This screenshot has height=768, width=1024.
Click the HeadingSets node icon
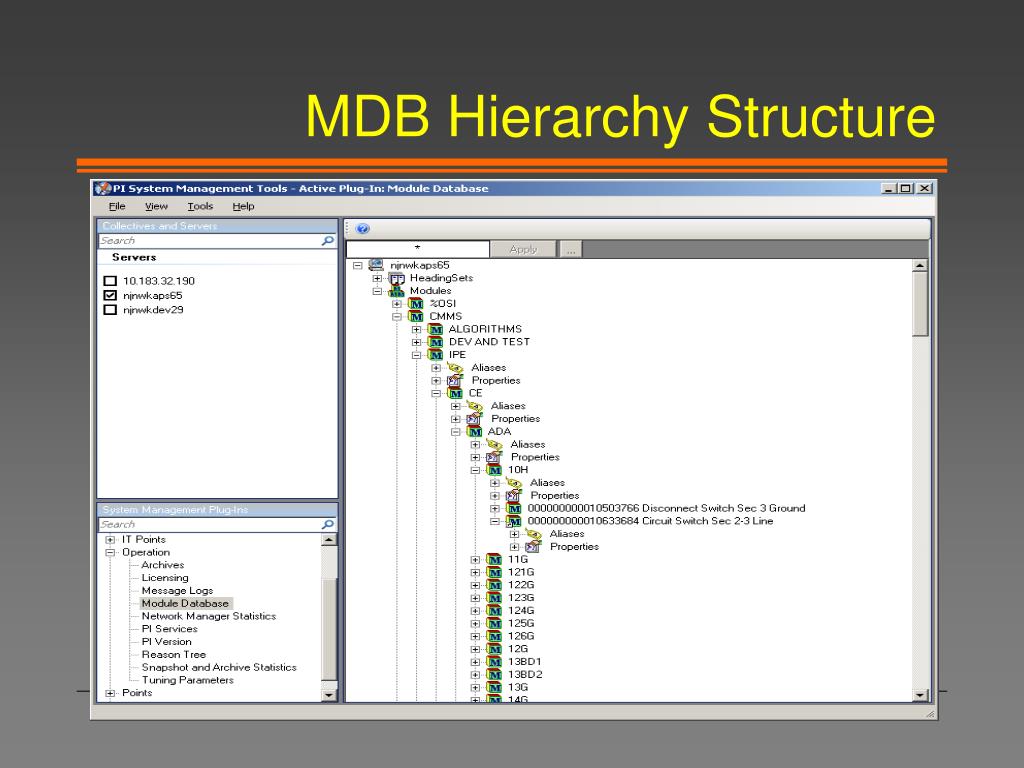tap(396, 278)
